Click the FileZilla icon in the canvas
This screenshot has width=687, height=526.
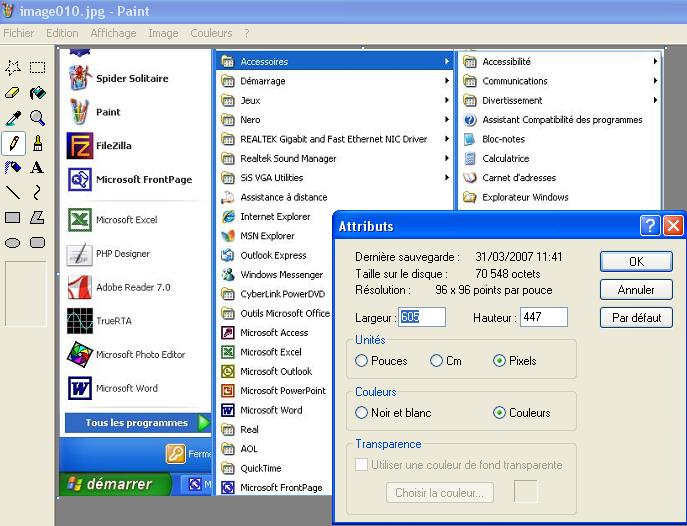point(80,145)
